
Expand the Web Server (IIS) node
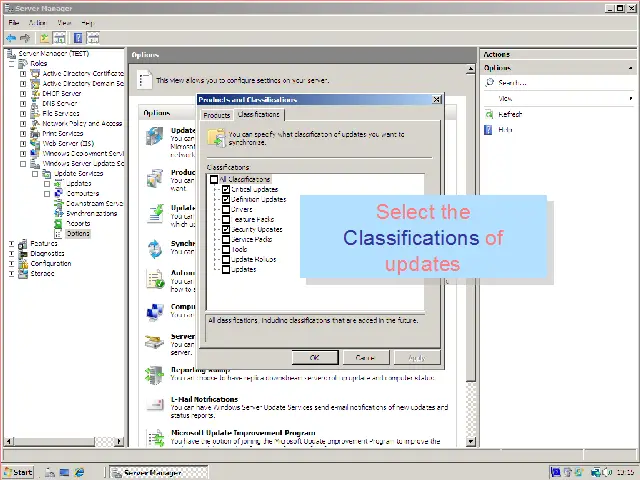pos(23,144)
